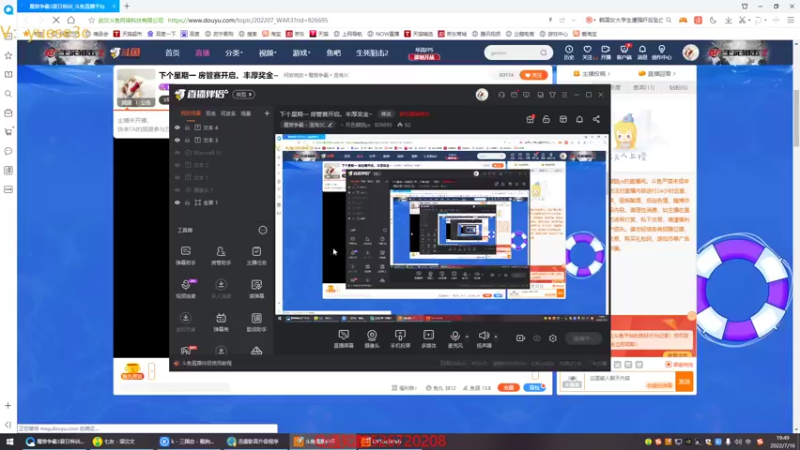The width and height of the screenshot is (800, 450).
Task: Click the 扬声器 speaker icon
Action: [484, 338]
